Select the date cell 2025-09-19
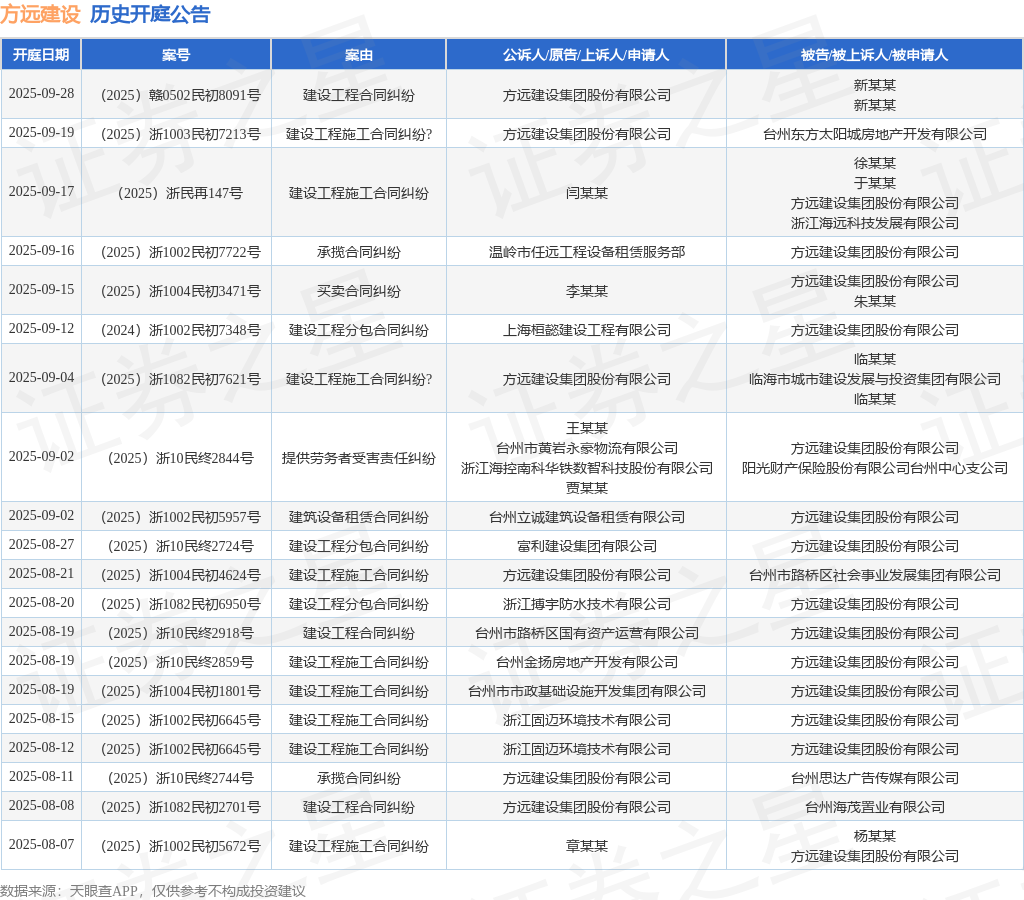The height and width of the screenshot is (900, 1024). point(41,133)
